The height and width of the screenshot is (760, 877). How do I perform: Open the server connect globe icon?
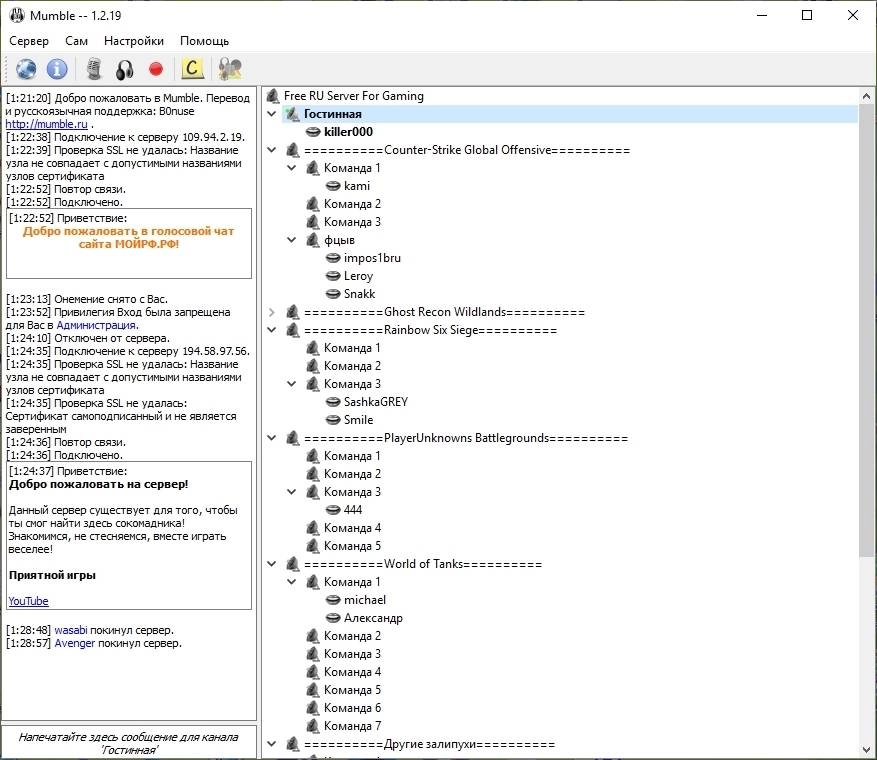(26, 69)
